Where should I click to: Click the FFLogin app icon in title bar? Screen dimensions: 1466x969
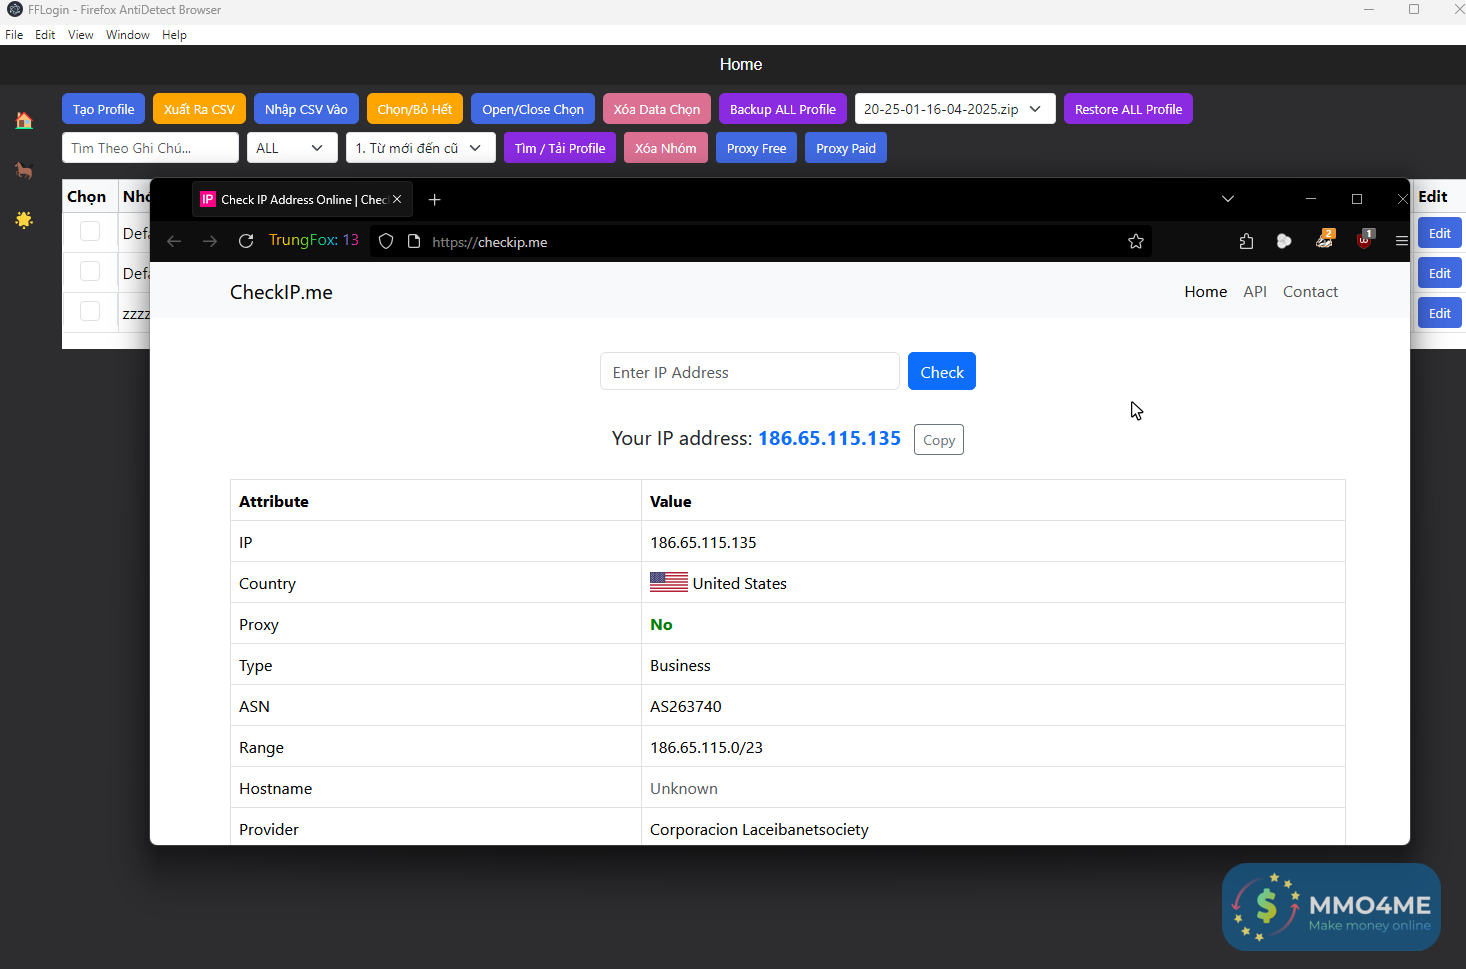click(x=14, y=10)
